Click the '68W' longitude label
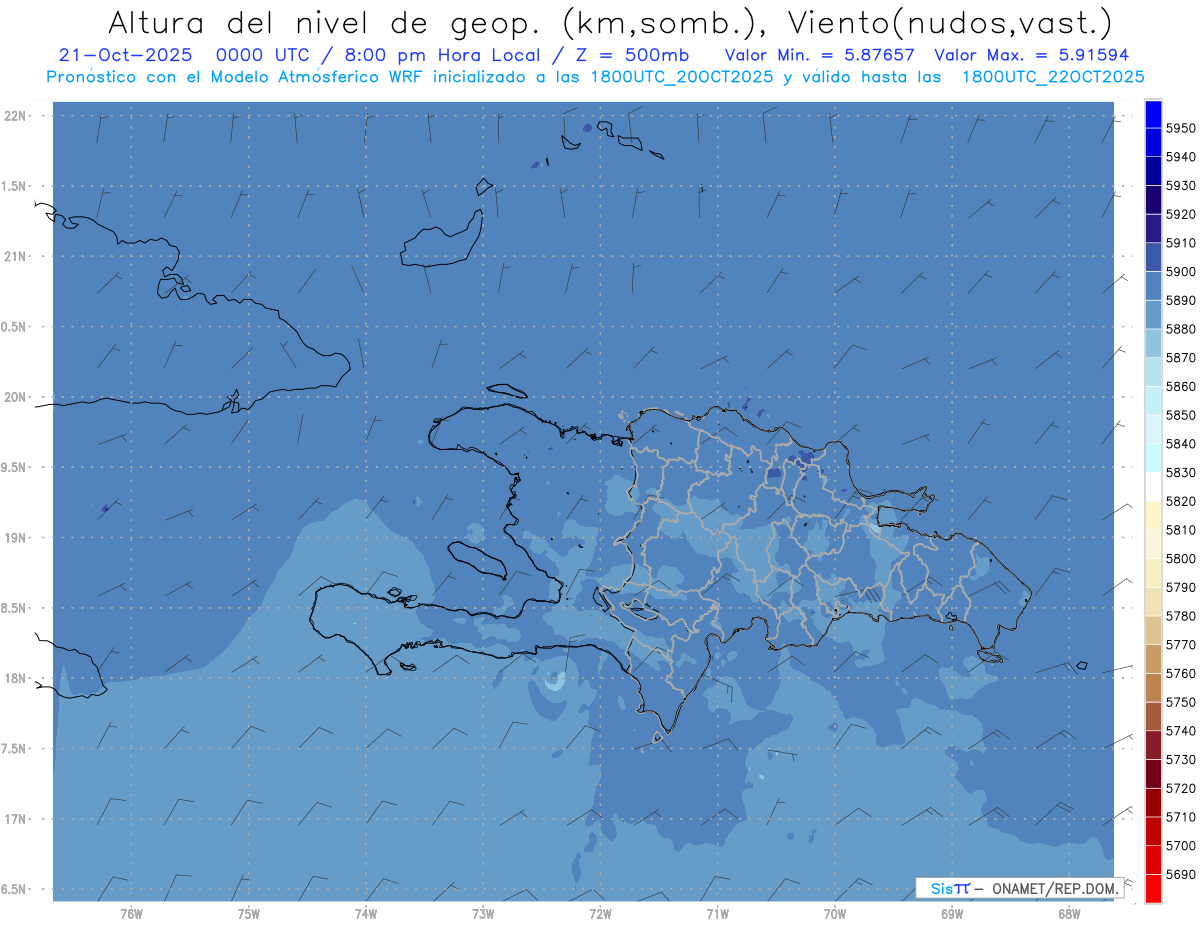 coord(1069,914)
